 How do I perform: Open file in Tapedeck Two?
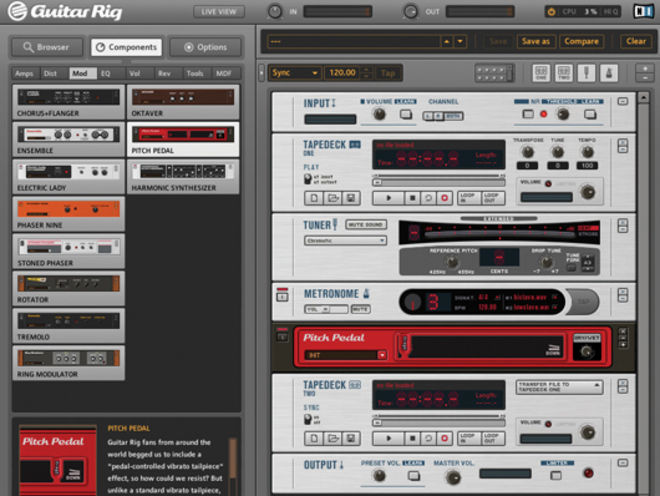pyautogui.click(x=333, y=439)
